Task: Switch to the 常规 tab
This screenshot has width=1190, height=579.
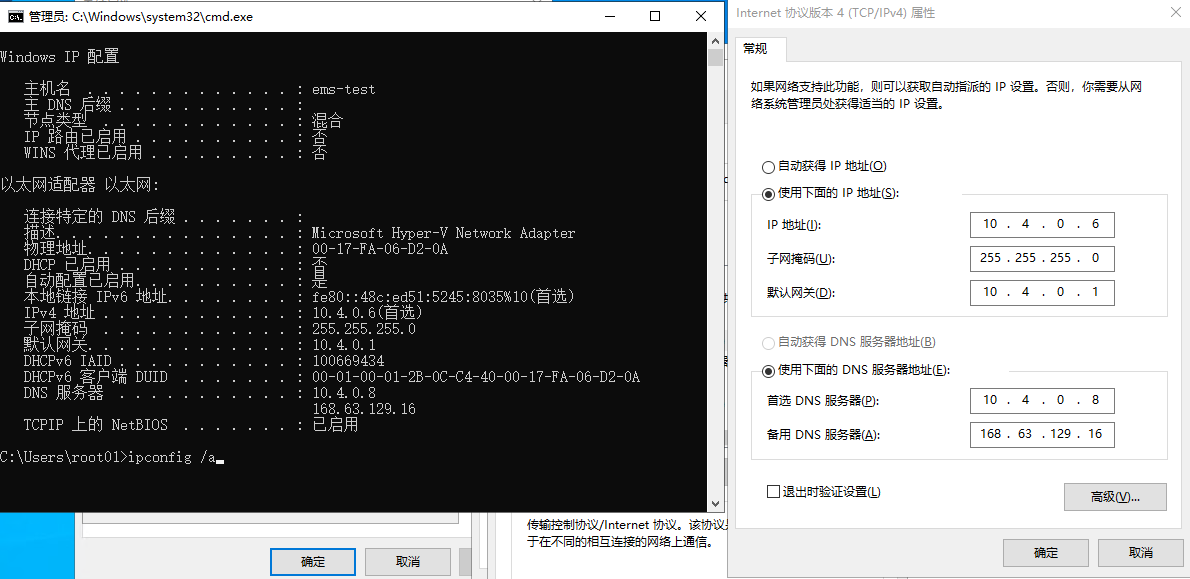Action: point(758,48)
